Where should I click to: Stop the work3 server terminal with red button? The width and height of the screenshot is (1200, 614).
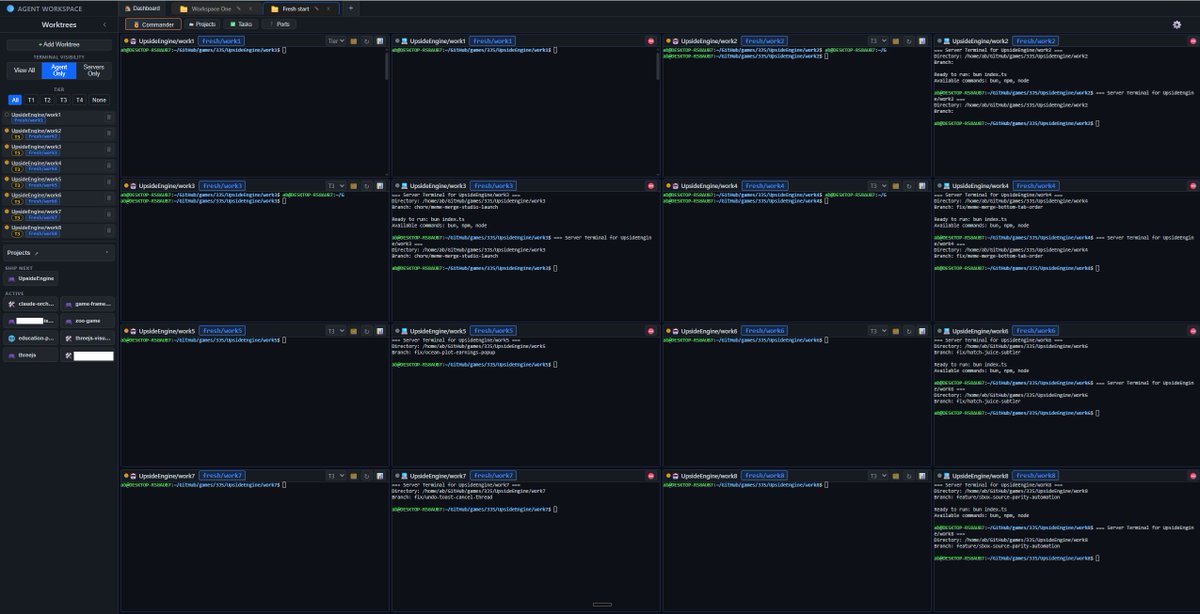coord(651,185)
